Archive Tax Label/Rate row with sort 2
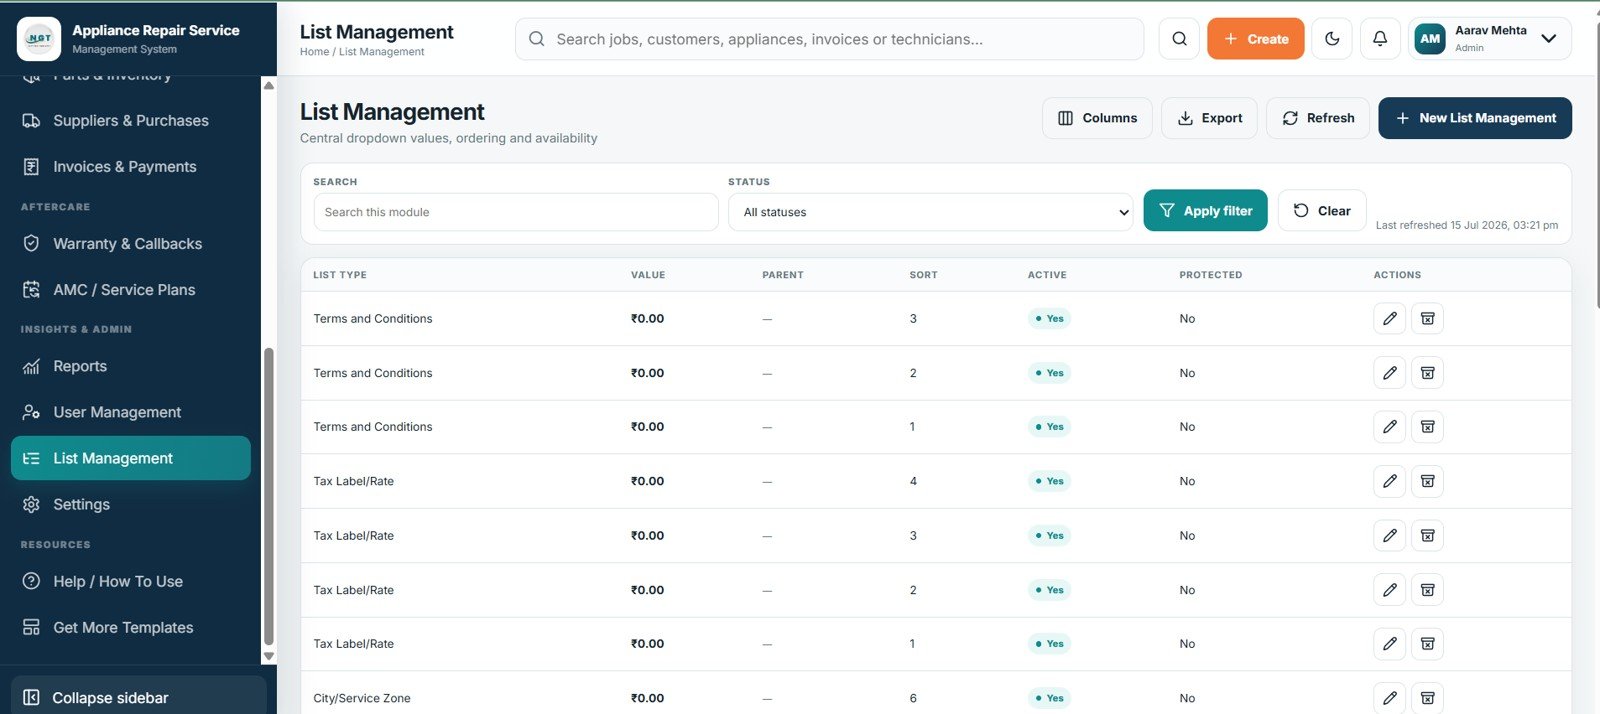This screenshot has width=1600, height=714. (1427, 590)
